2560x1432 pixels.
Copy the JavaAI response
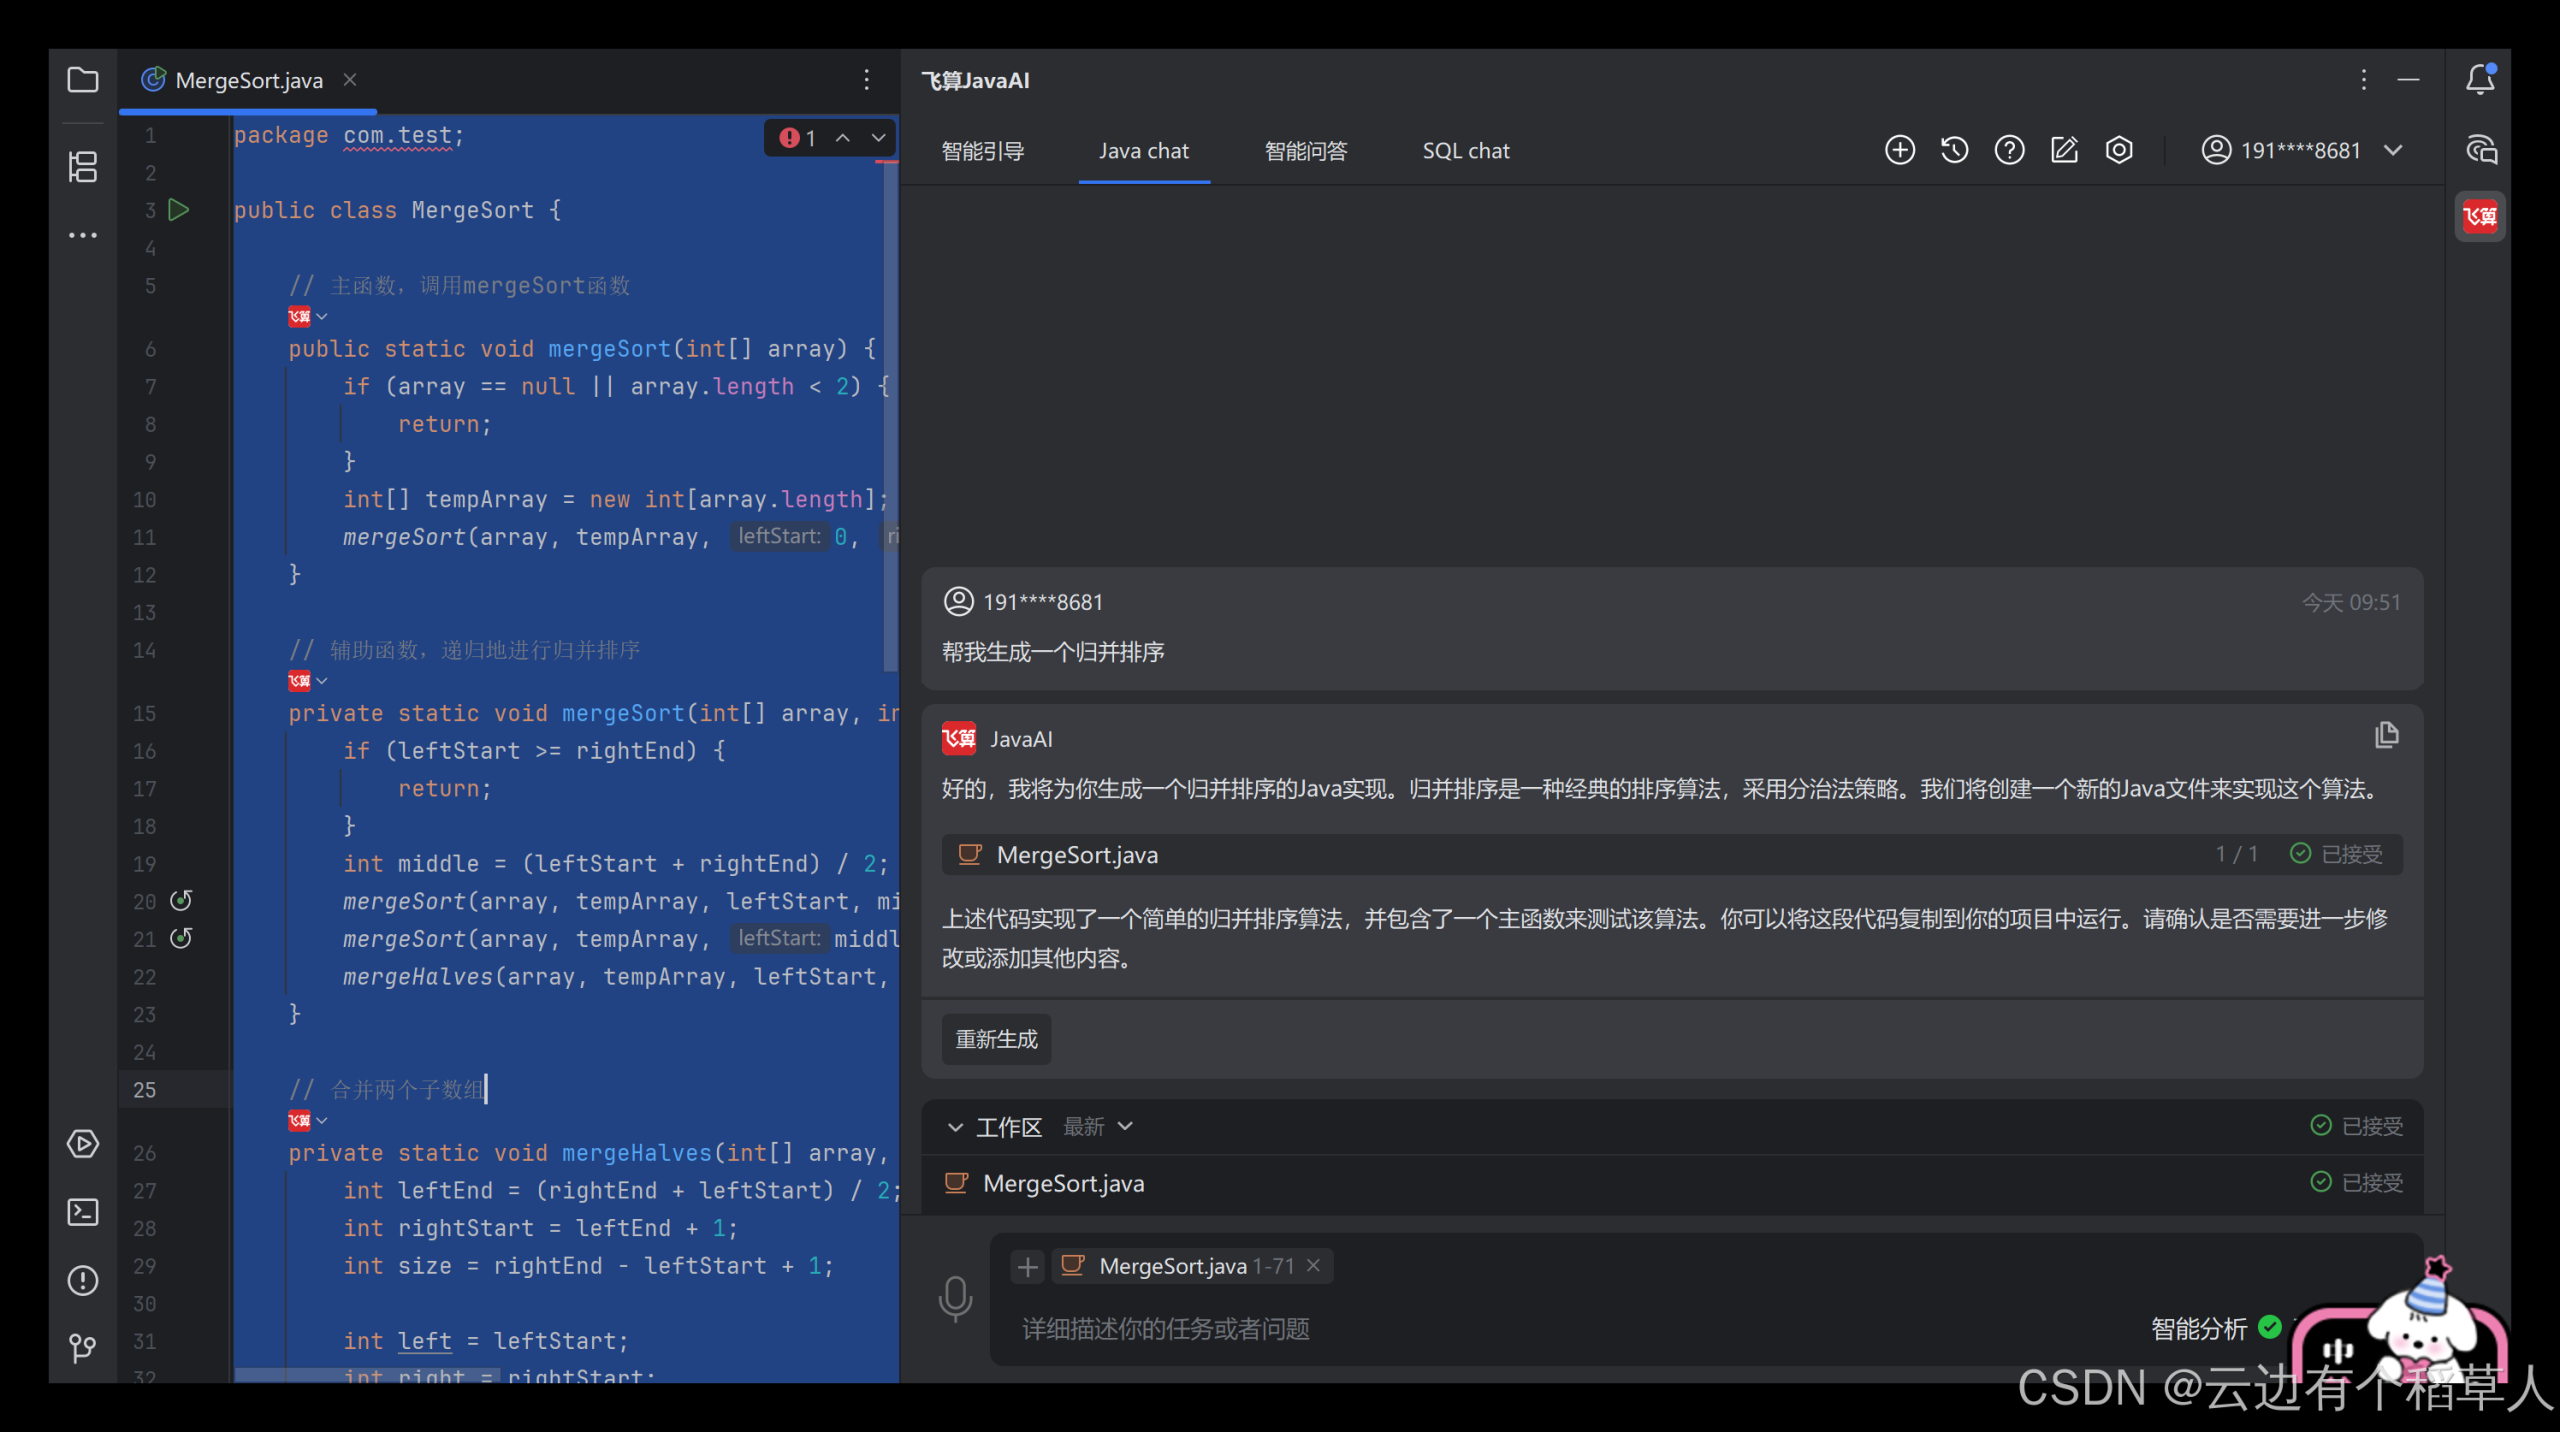pyautogui.click(x=2386, y=736)
